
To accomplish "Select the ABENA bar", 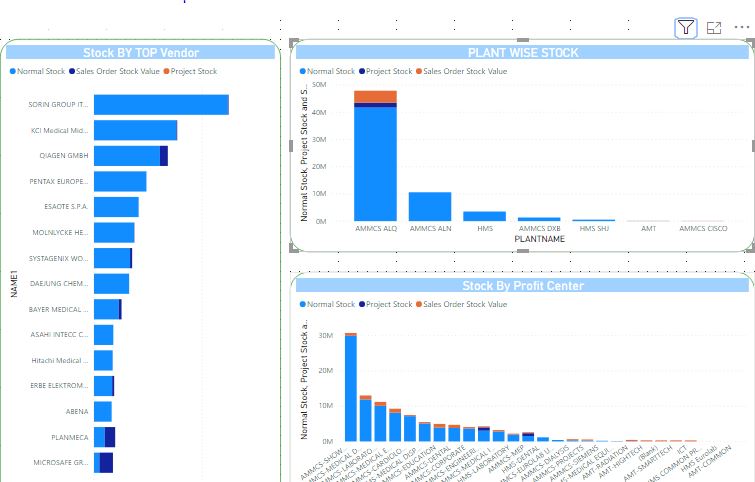I will [x=103, y=412].
